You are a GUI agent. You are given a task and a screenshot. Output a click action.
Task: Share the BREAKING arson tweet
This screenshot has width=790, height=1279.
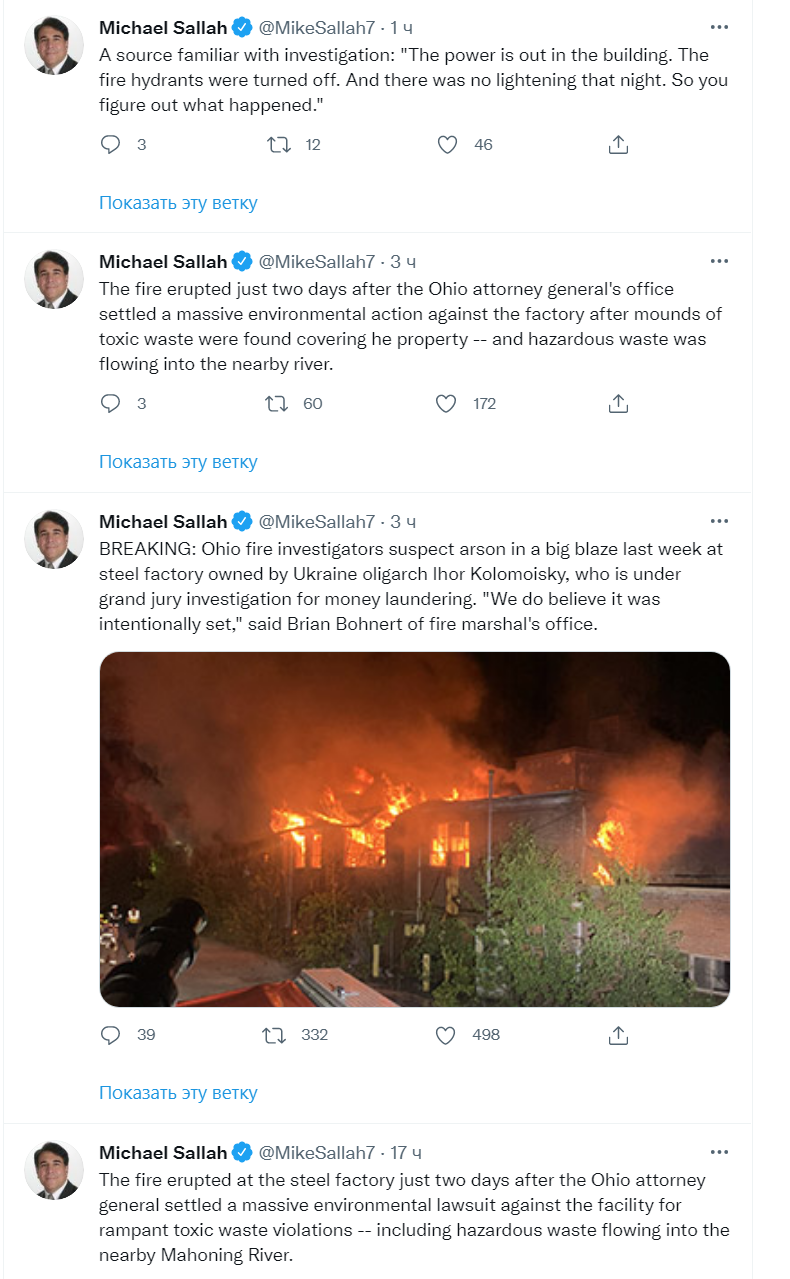tap(618, 1035)
